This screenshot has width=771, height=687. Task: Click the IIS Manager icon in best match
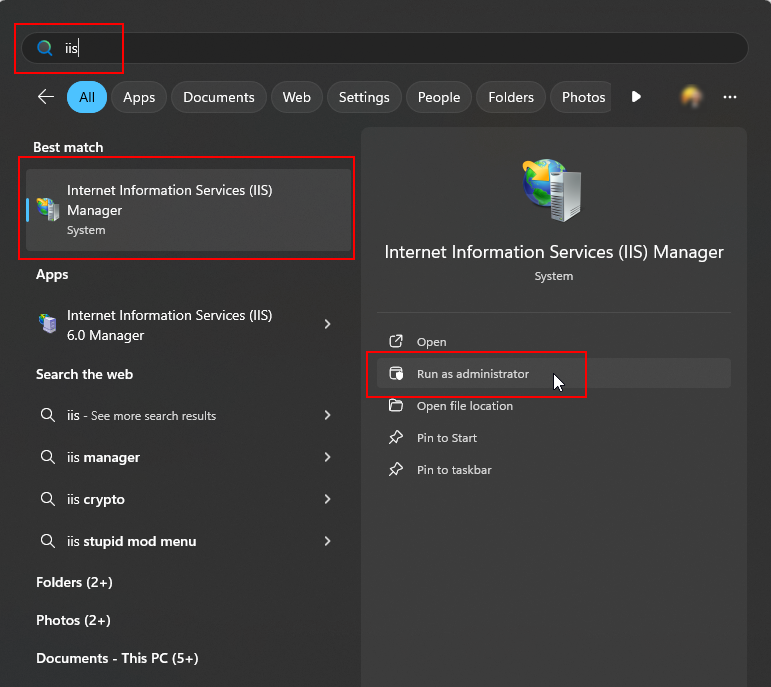point(48,209)
